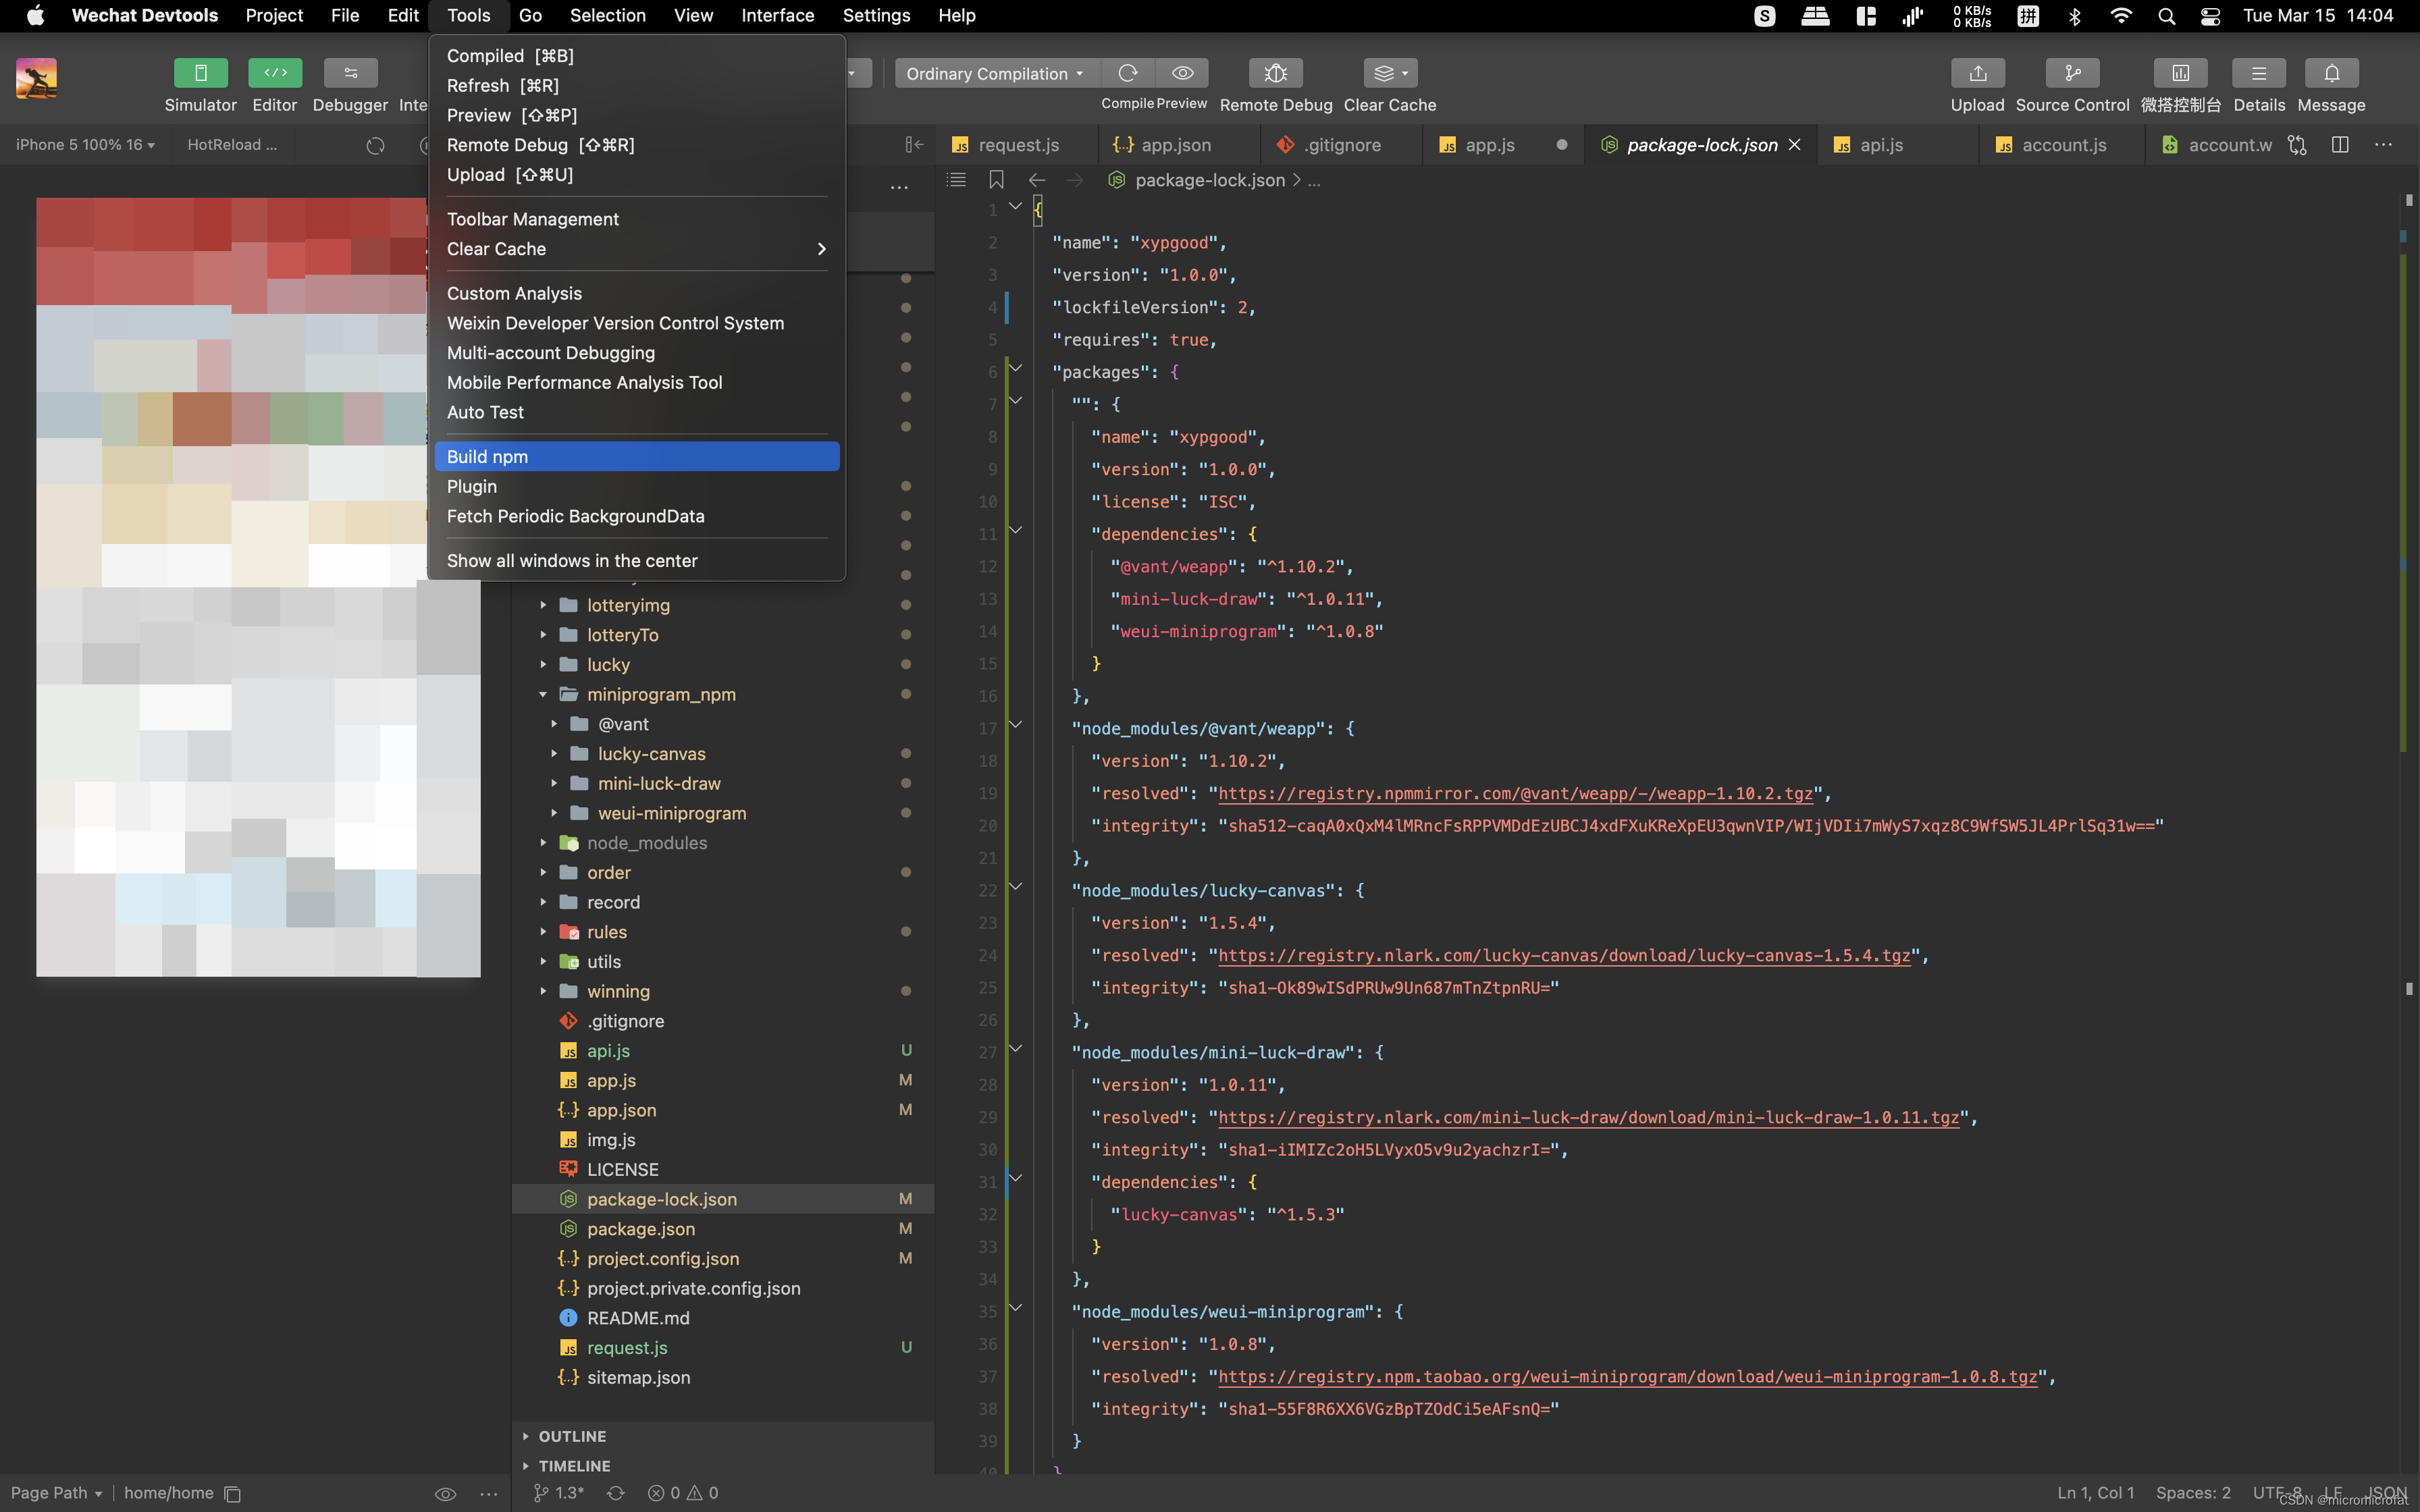Open Ordinary Compilation dropdown
Screen dimensions: 2420x1512
click(995, 73)
